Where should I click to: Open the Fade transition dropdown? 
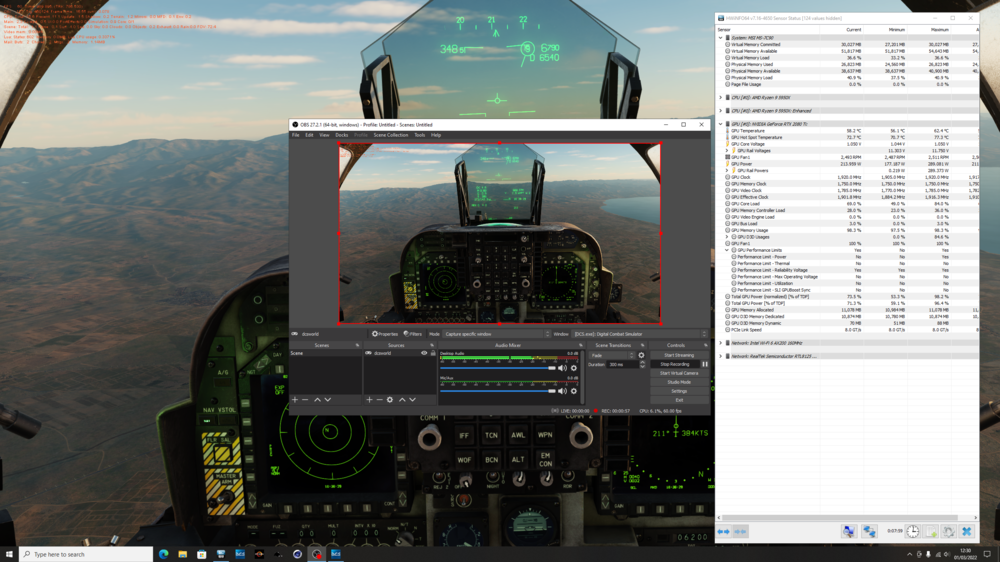point(610,355)
